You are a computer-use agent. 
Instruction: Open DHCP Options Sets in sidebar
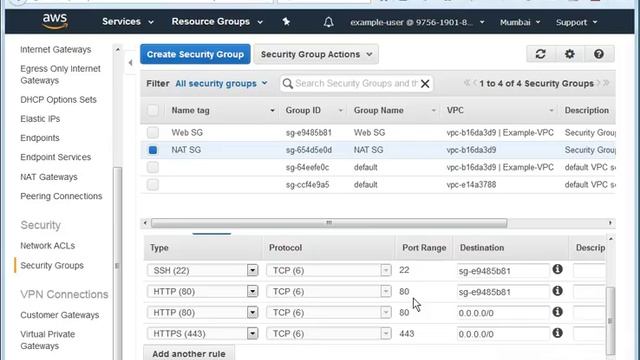pyautogui.click(x=58, y=100)
